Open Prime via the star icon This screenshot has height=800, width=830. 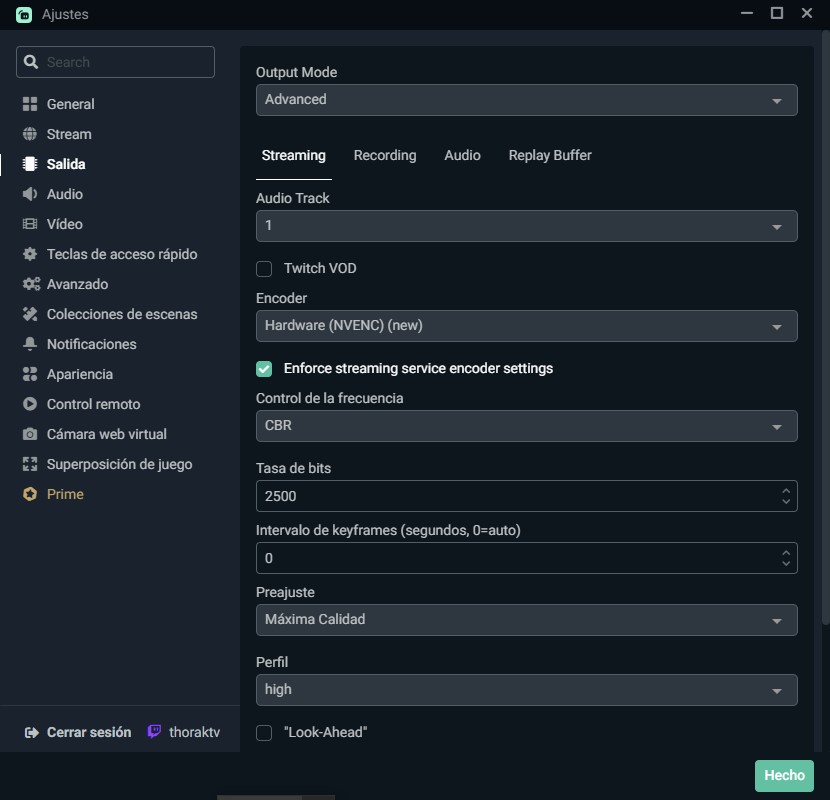[x=30, y=494]
